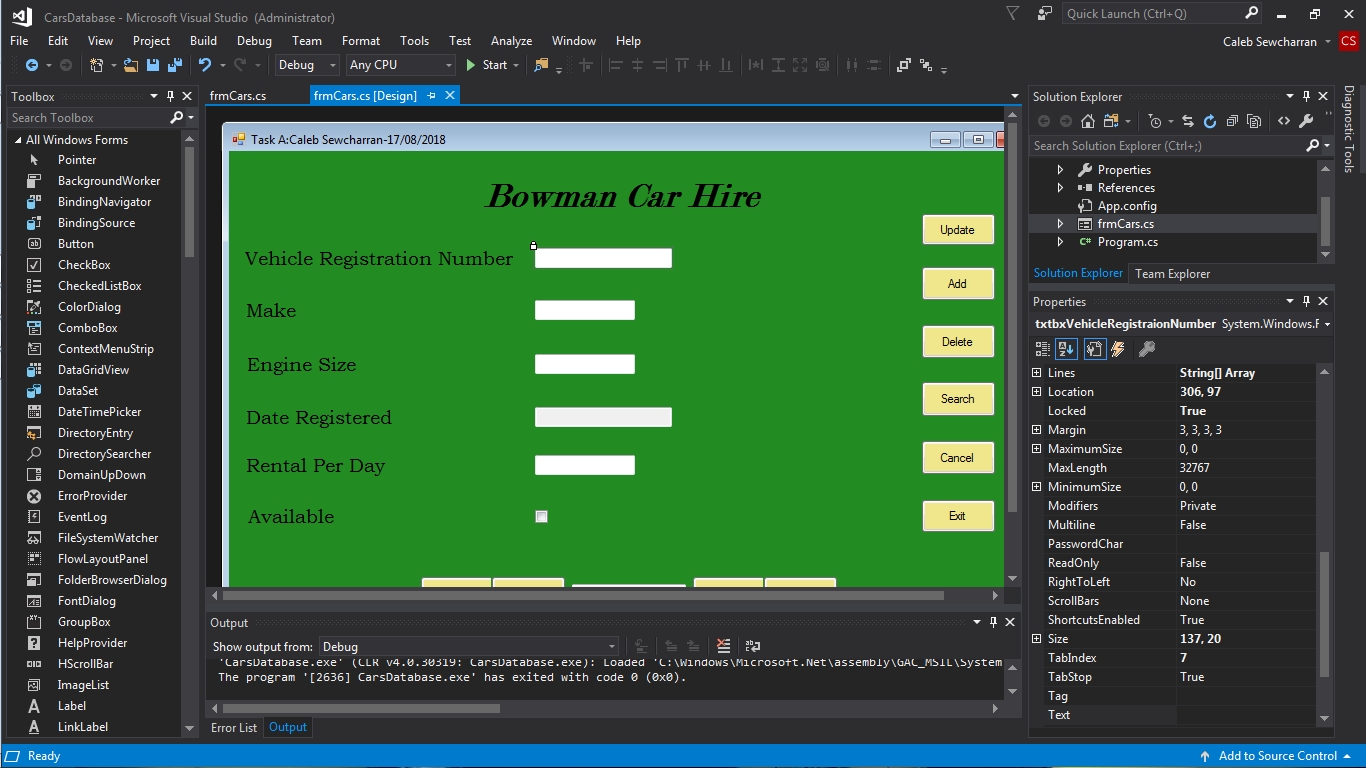Click the Delete button on form
Viewport: 1366px width, 768px height.
(958, 342)
